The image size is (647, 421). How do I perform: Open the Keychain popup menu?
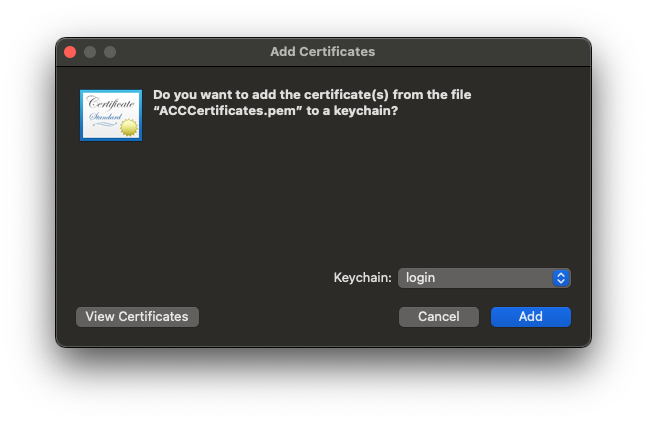[484, 278]
